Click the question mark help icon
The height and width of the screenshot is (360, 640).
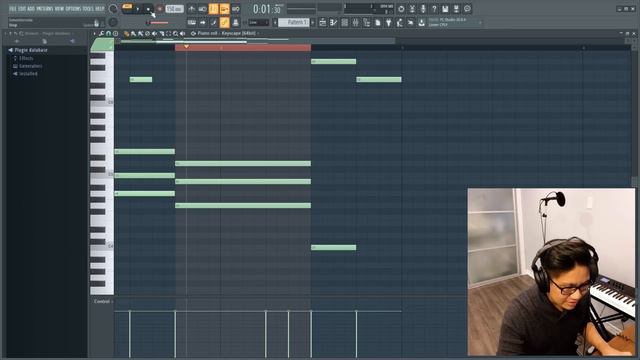click(x=434, y=9)
